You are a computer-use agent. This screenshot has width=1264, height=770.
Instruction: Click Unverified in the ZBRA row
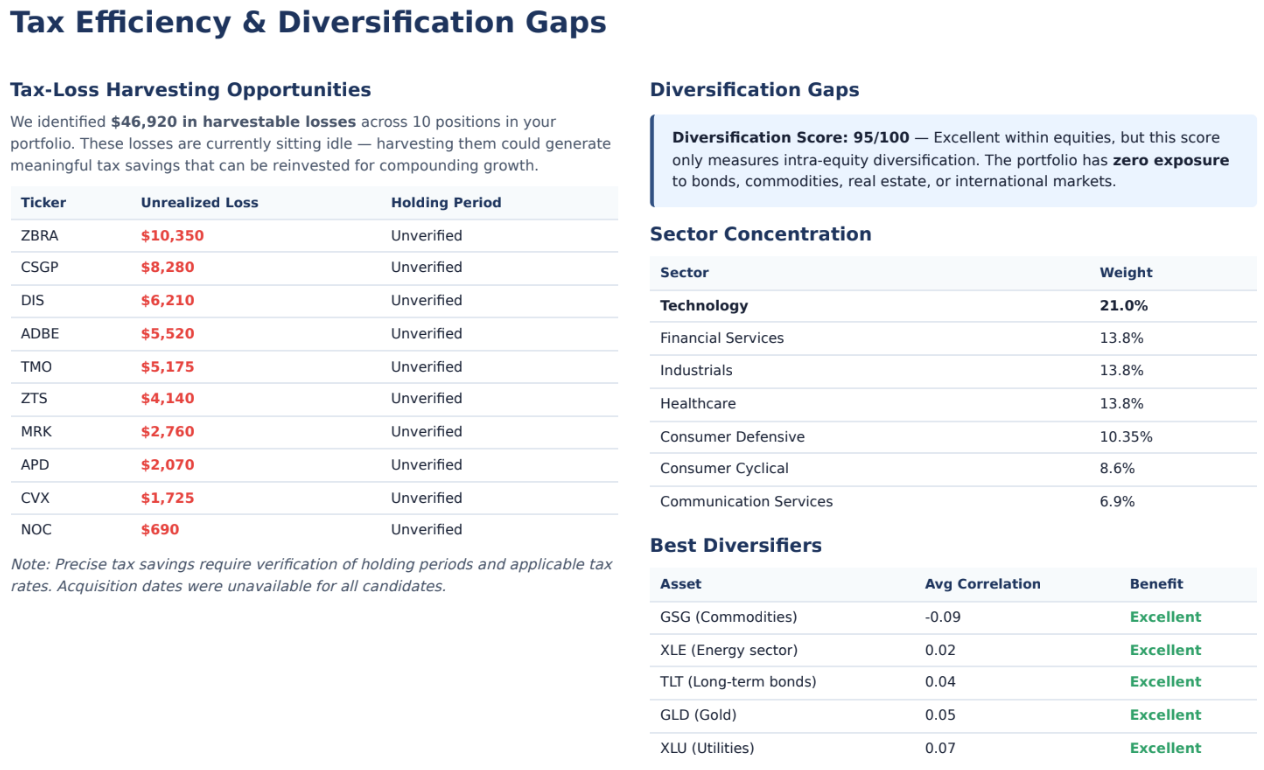coord(427,236)
